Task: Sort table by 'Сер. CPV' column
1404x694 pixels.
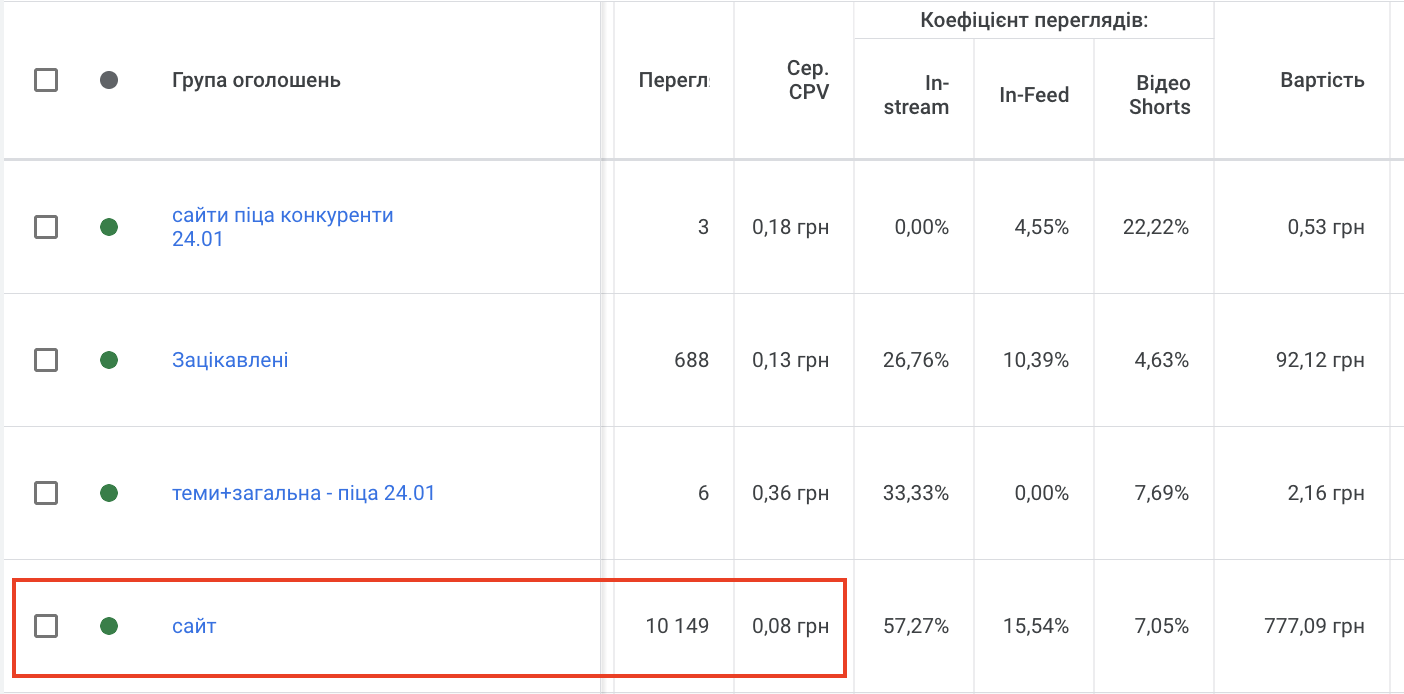Action: 807,80
